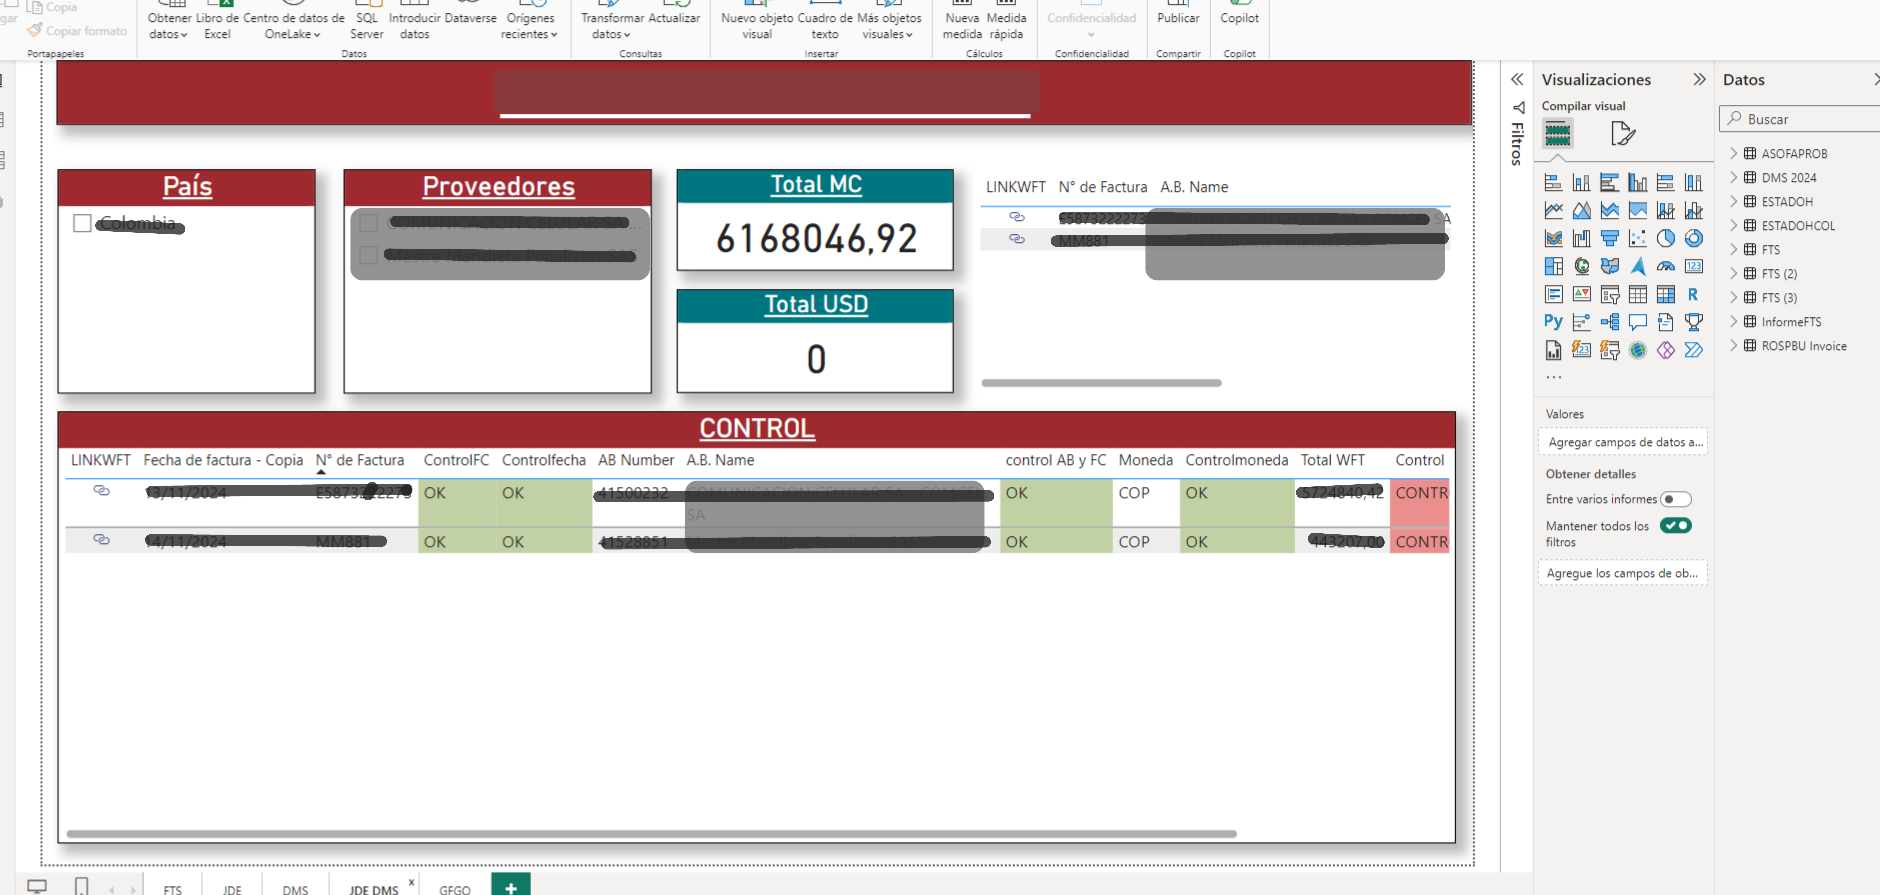
Task: Click the Buscar field in Datos
Action: 1801,119
